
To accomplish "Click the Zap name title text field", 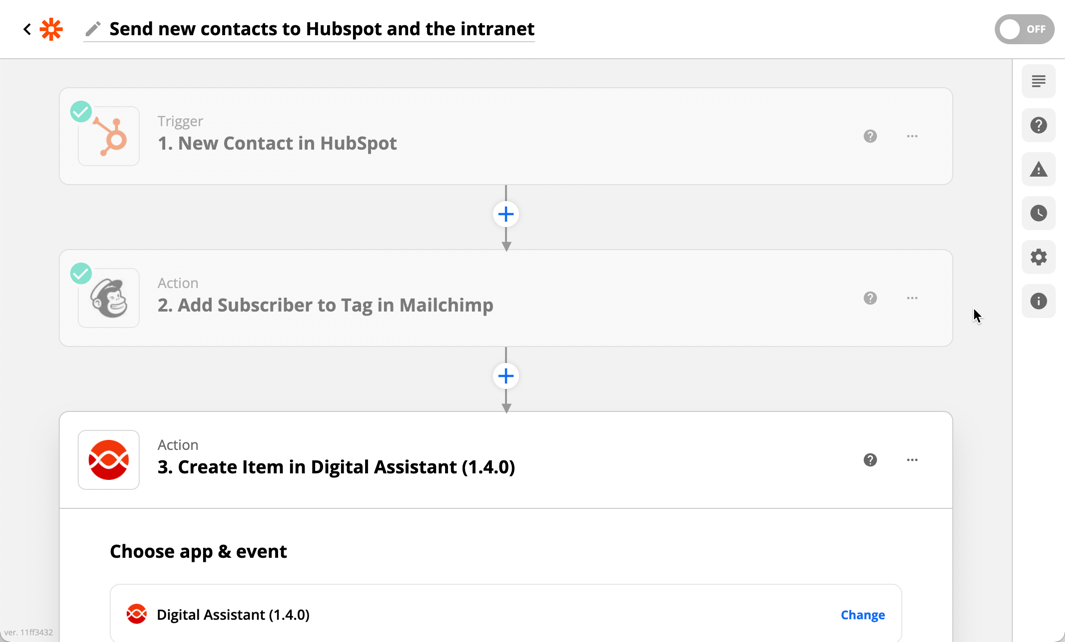I will point(322,29).
